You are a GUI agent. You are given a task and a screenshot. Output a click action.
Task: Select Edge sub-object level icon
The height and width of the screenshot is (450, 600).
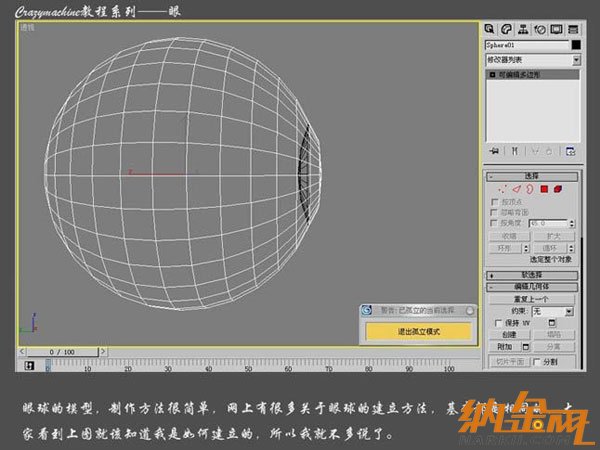[517, 188]
